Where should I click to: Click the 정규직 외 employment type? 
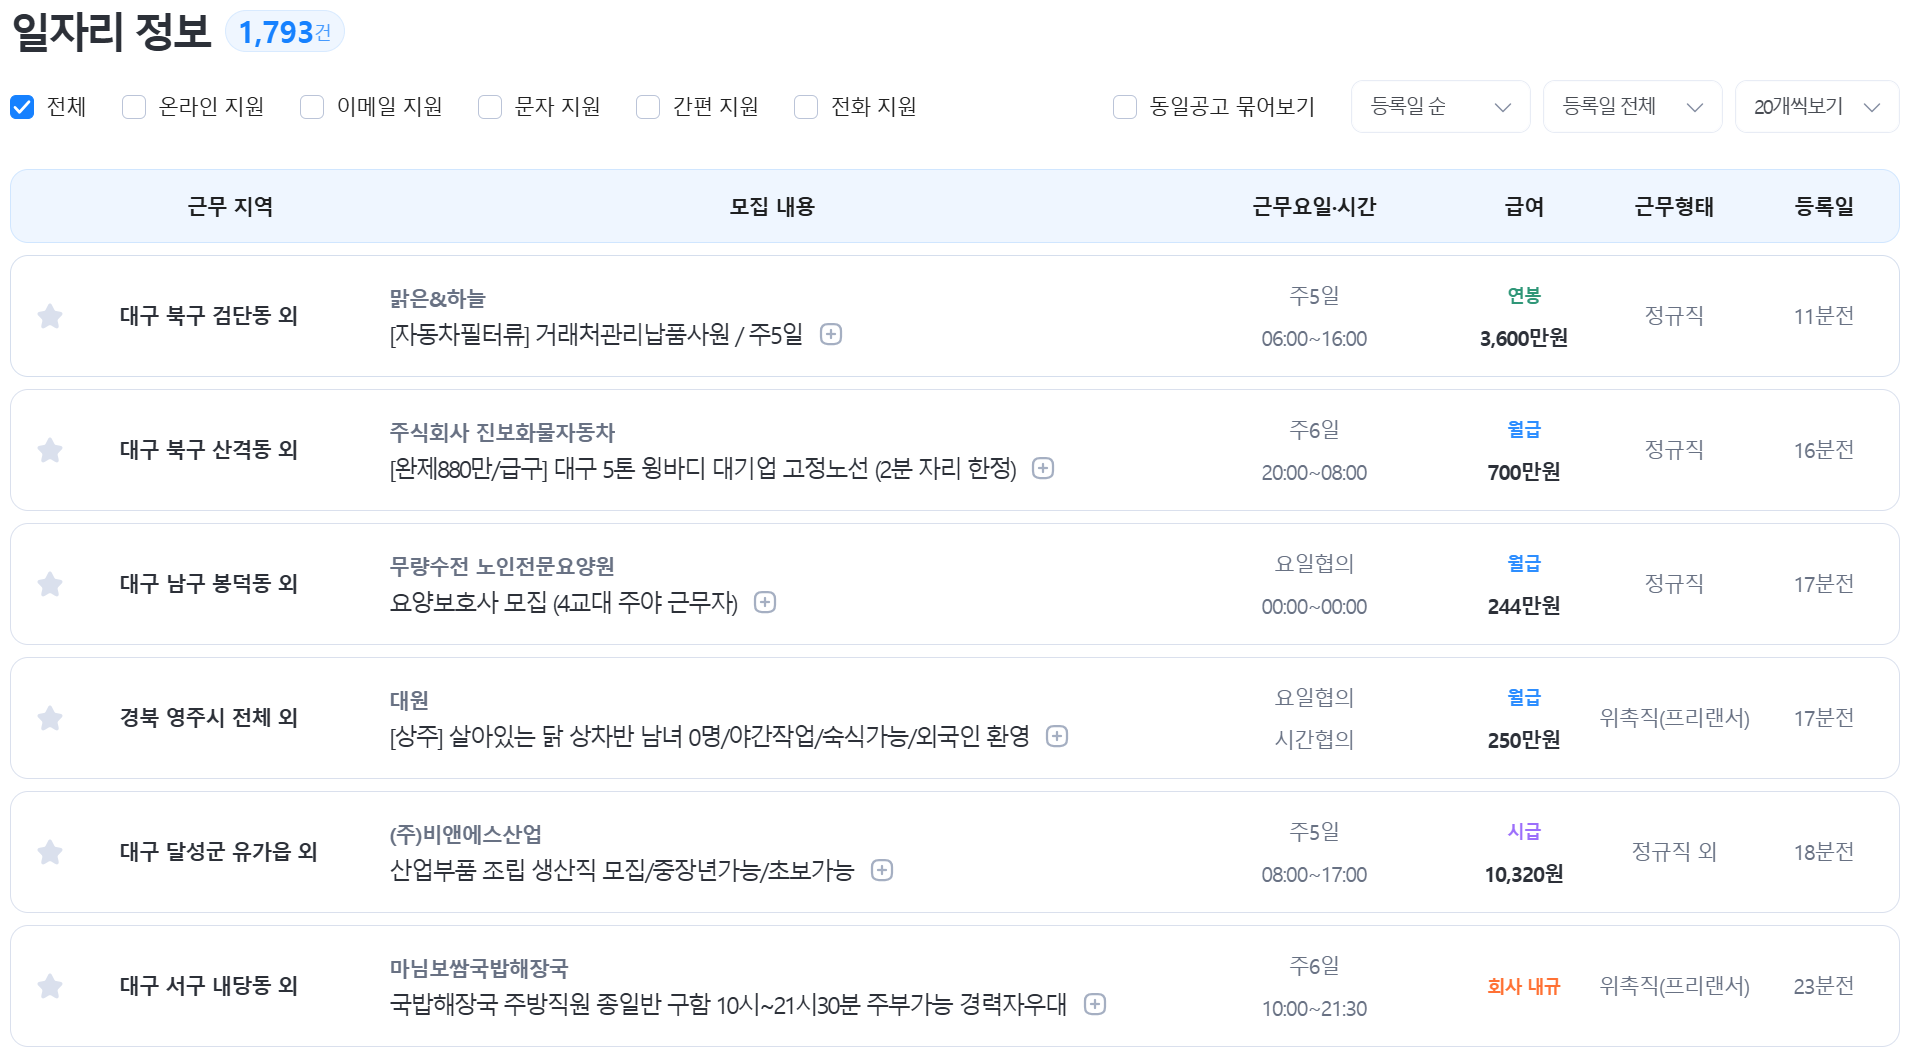point(1674,852)
